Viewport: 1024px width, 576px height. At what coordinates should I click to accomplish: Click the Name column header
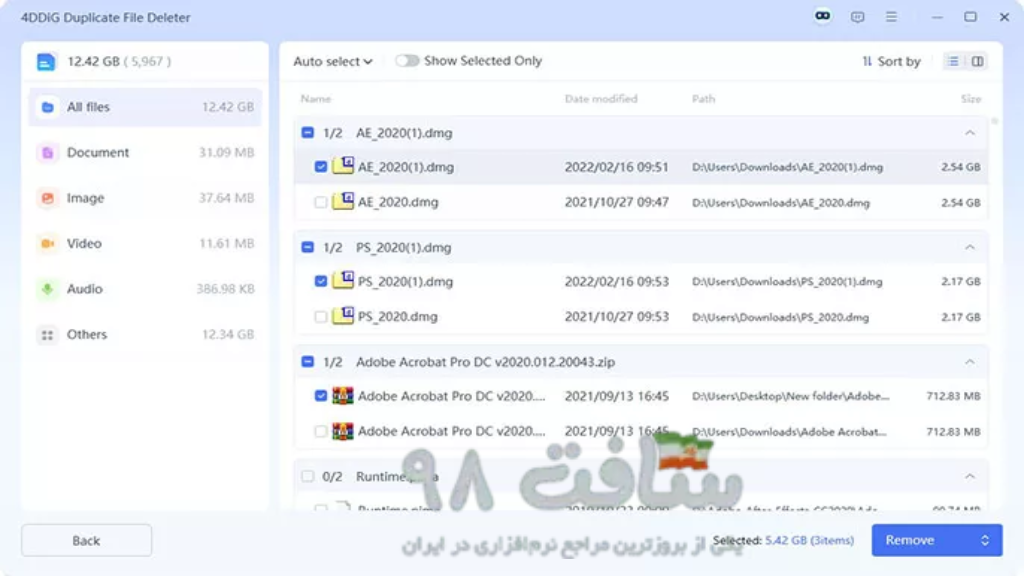315,99
